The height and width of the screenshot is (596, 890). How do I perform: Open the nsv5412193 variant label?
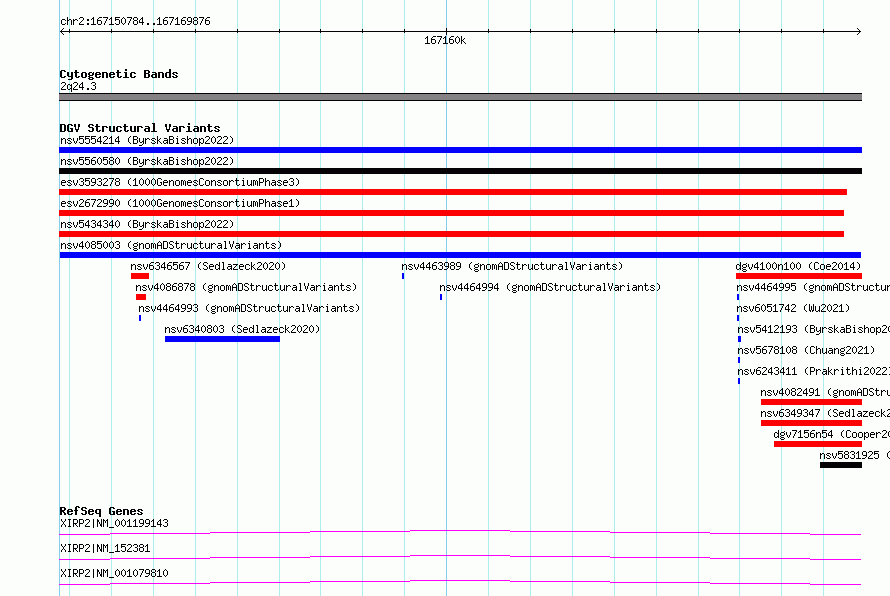[813, 329]
